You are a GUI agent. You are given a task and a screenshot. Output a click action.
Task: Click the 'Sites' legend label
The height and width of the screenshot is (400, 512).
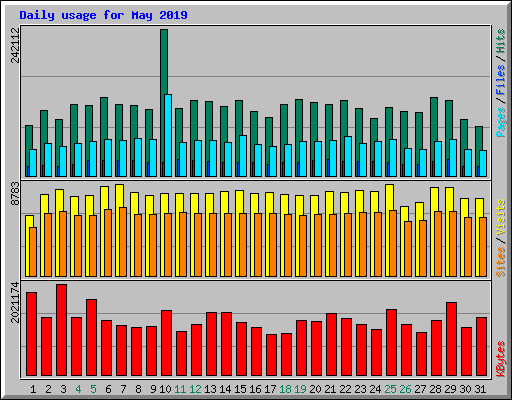pos(500,262)
